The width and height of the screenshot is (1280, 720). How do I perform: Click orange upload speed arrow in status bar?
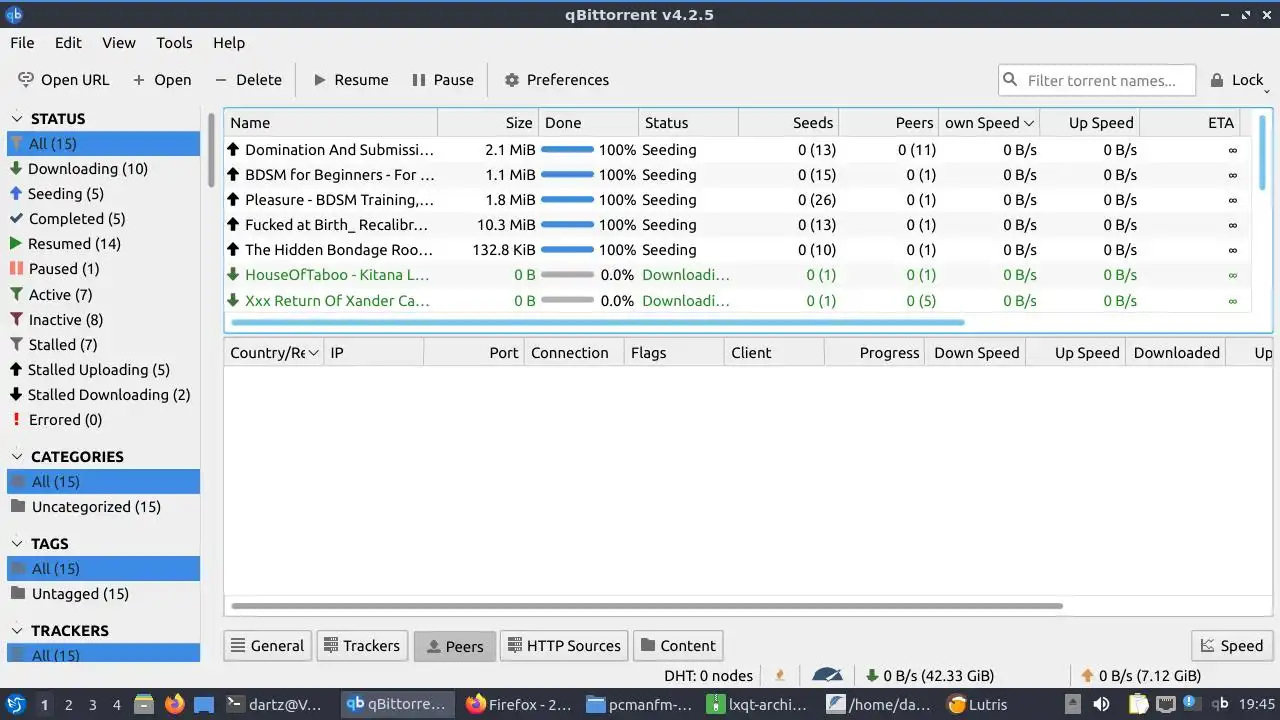coord(1087,676)
